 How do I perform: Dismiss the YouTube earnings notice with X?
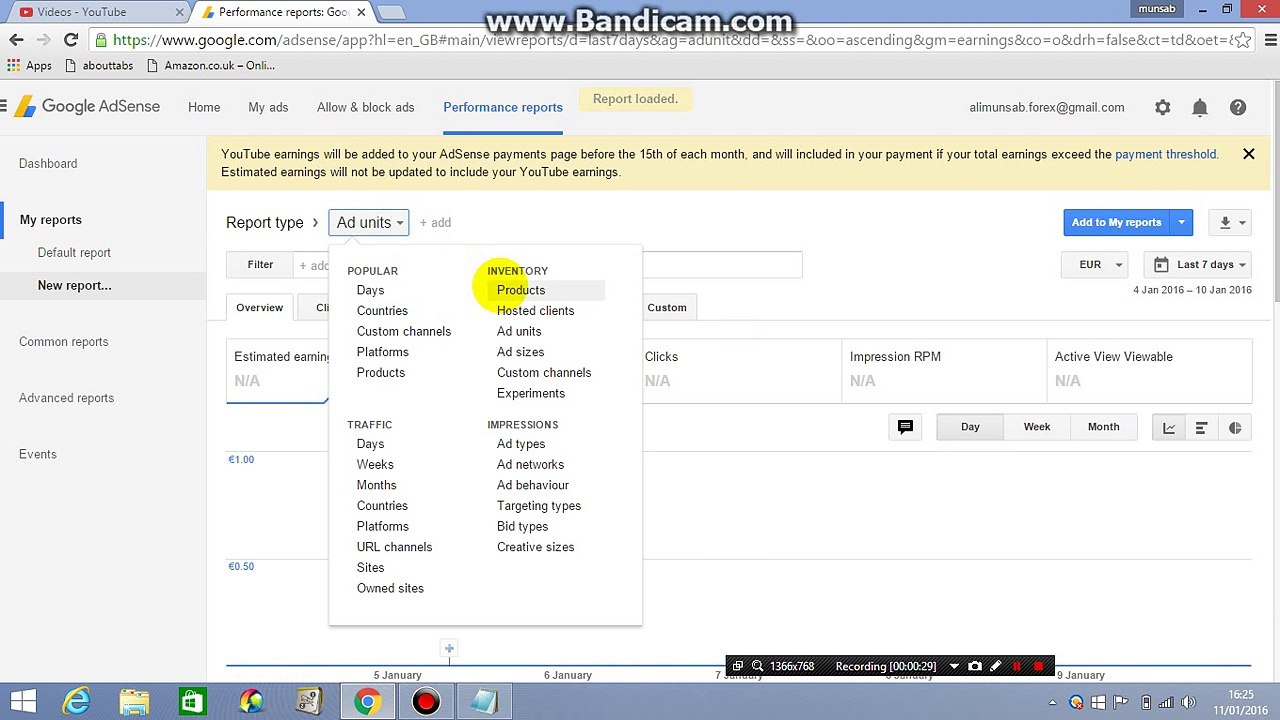(x=1248, y=154)
